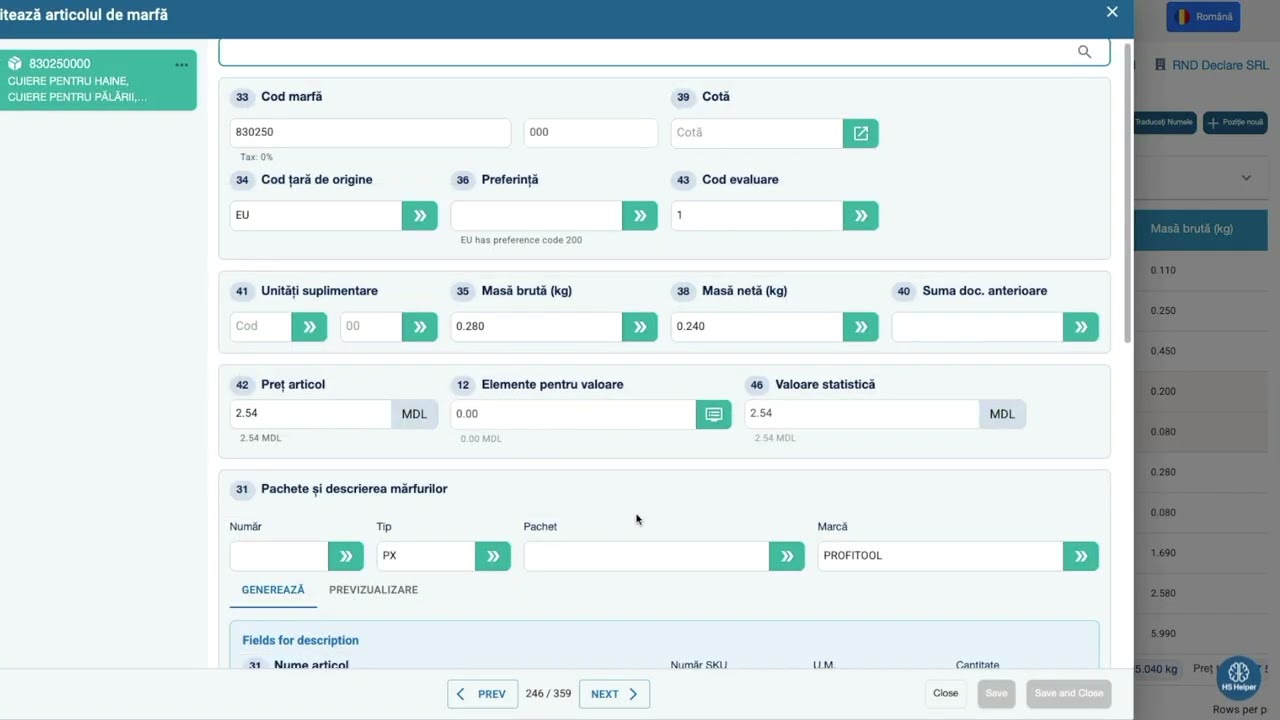The height and width of the screenshot is (720, 1280).
Task: Open the HS Helper assistant
Action: point(1238,677)
